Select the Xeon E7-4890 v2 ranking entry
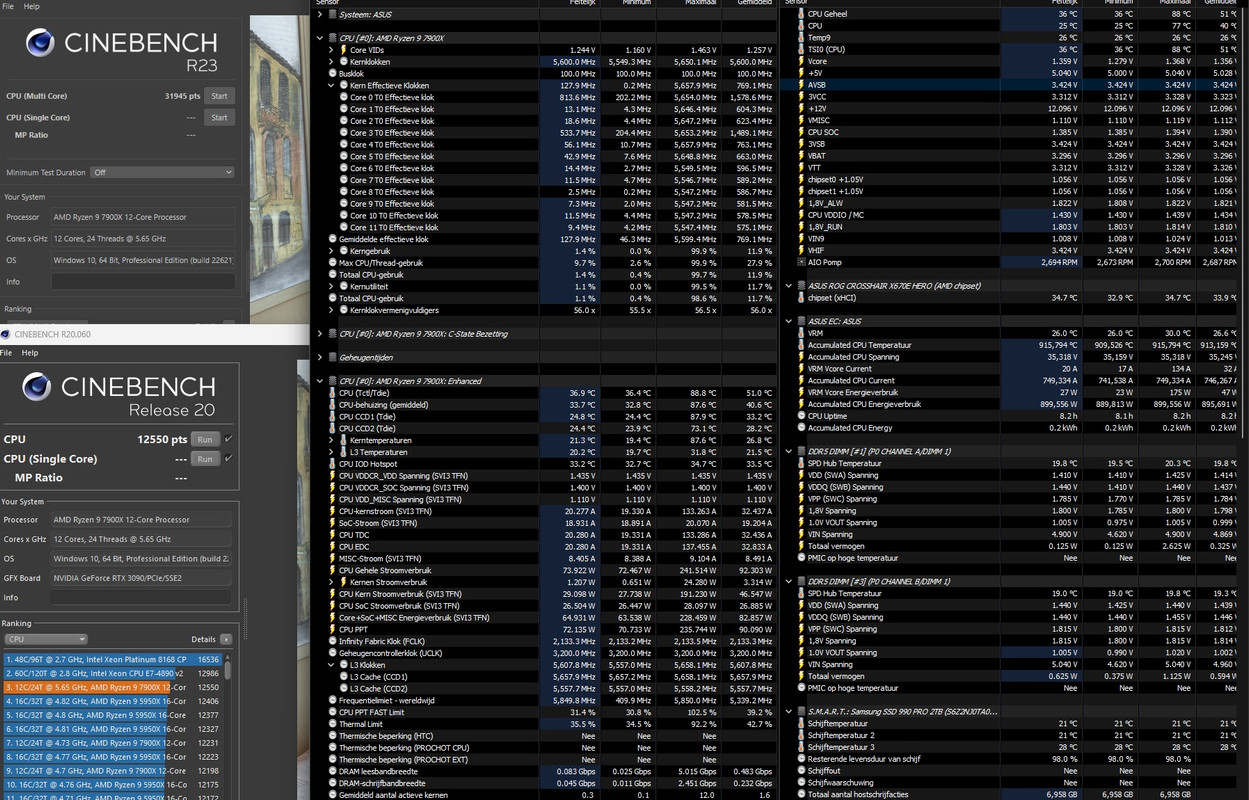 [x=112, y=674]
